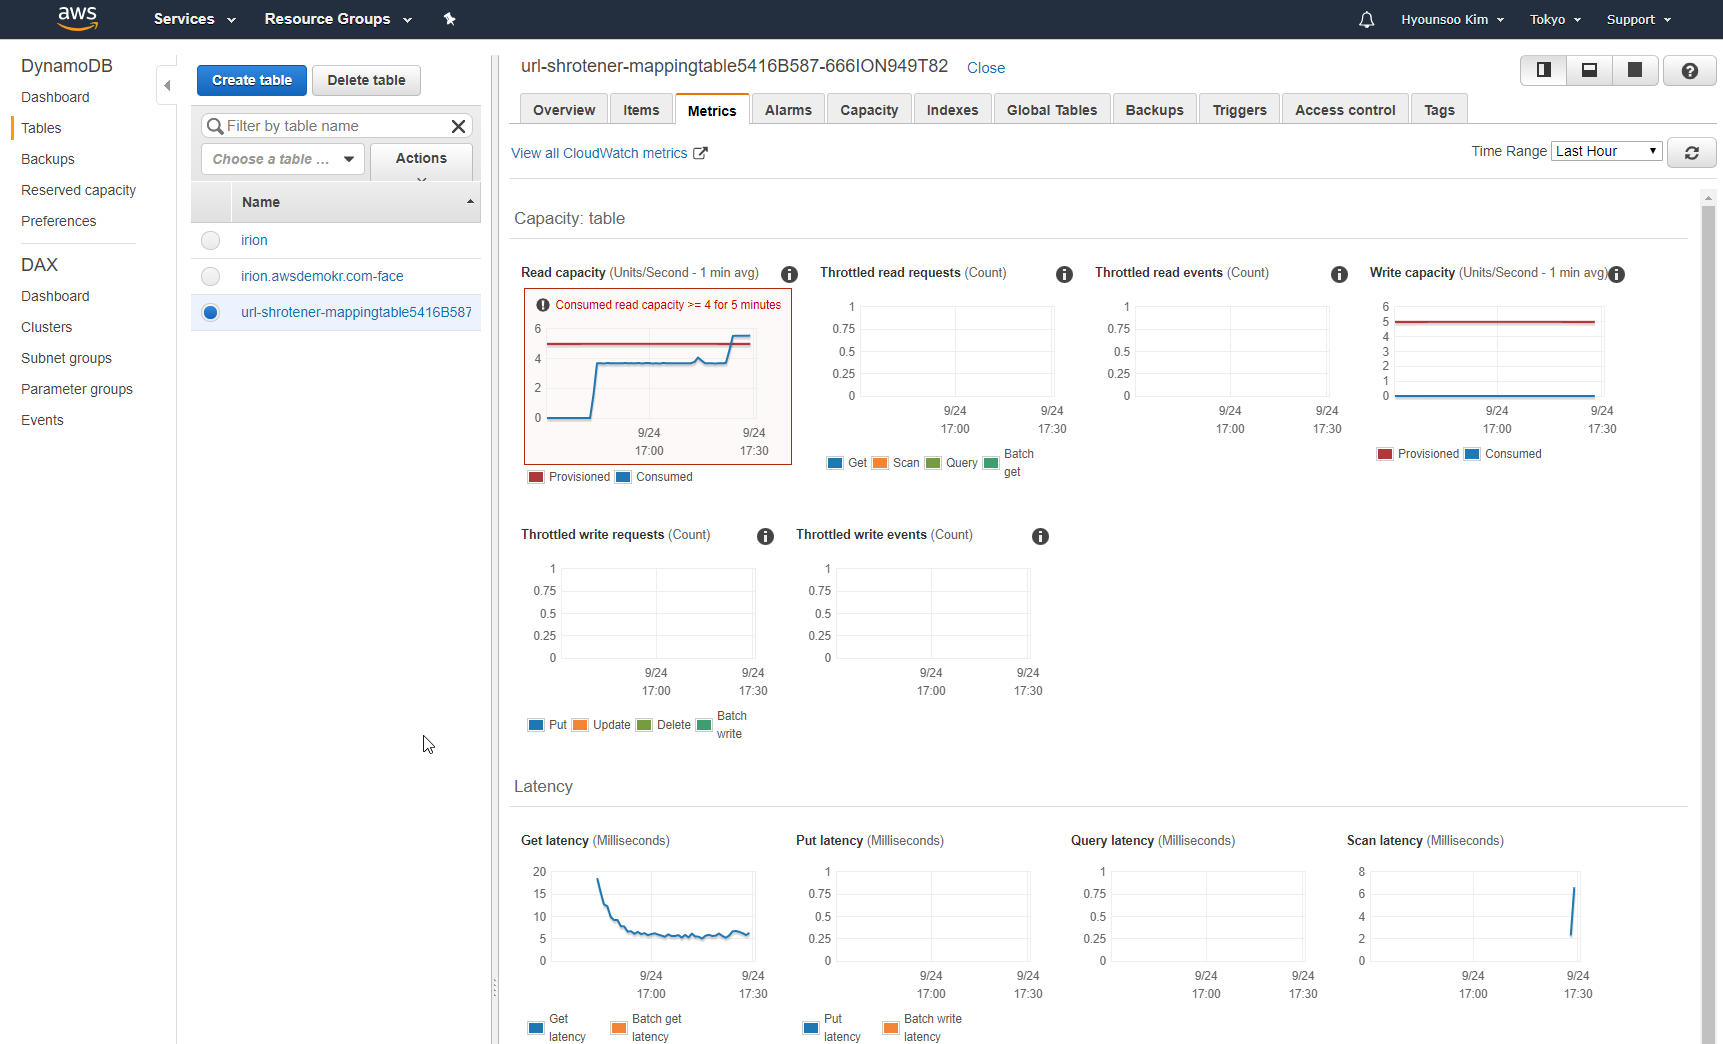Click the alarm warning icon on Read capacity

(x=543, y=305)
